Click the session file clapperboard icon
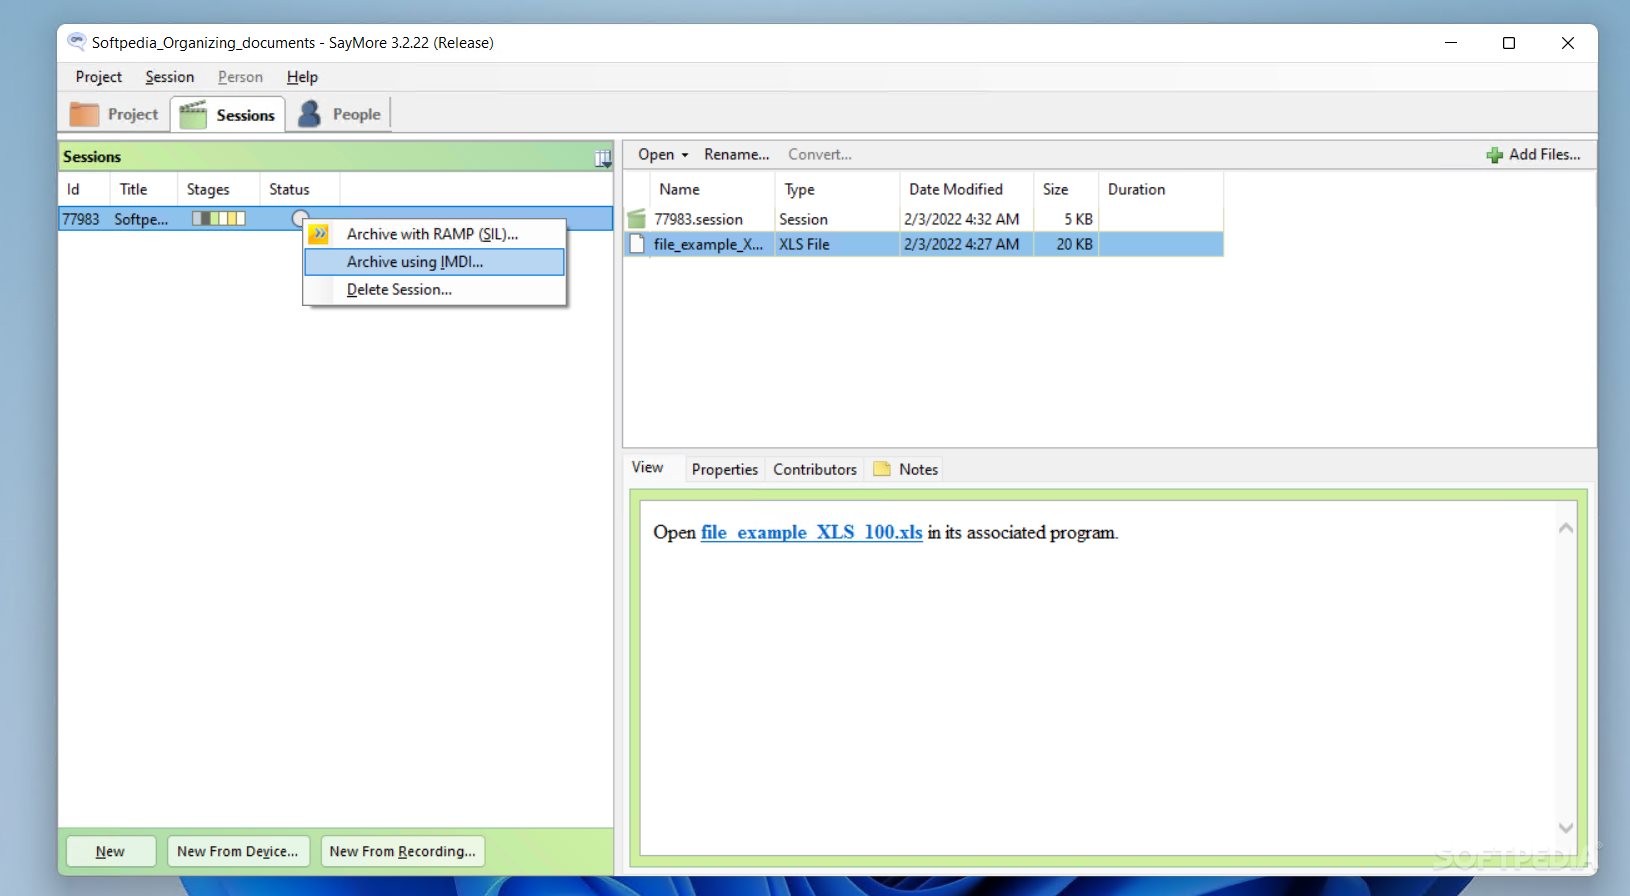 tap(637, 218)
